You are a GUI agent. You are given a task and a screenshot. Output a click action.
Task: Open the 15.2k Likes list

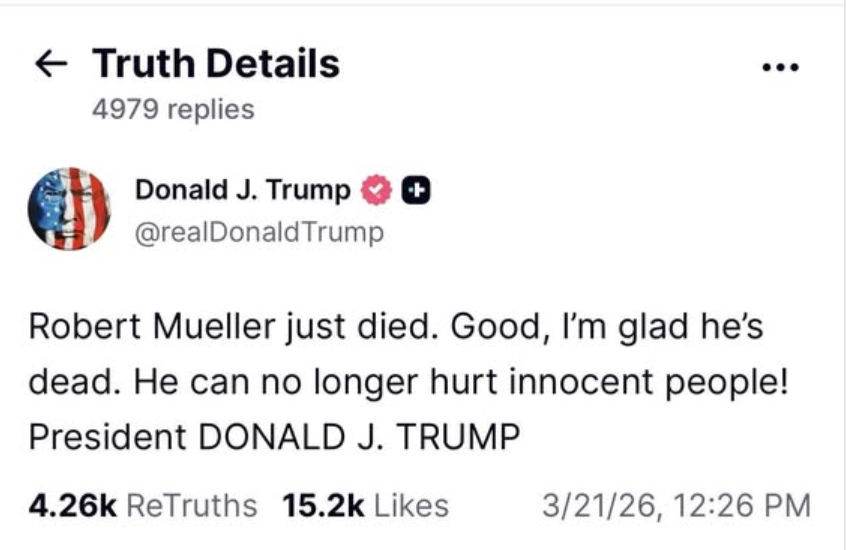point(366,505)
